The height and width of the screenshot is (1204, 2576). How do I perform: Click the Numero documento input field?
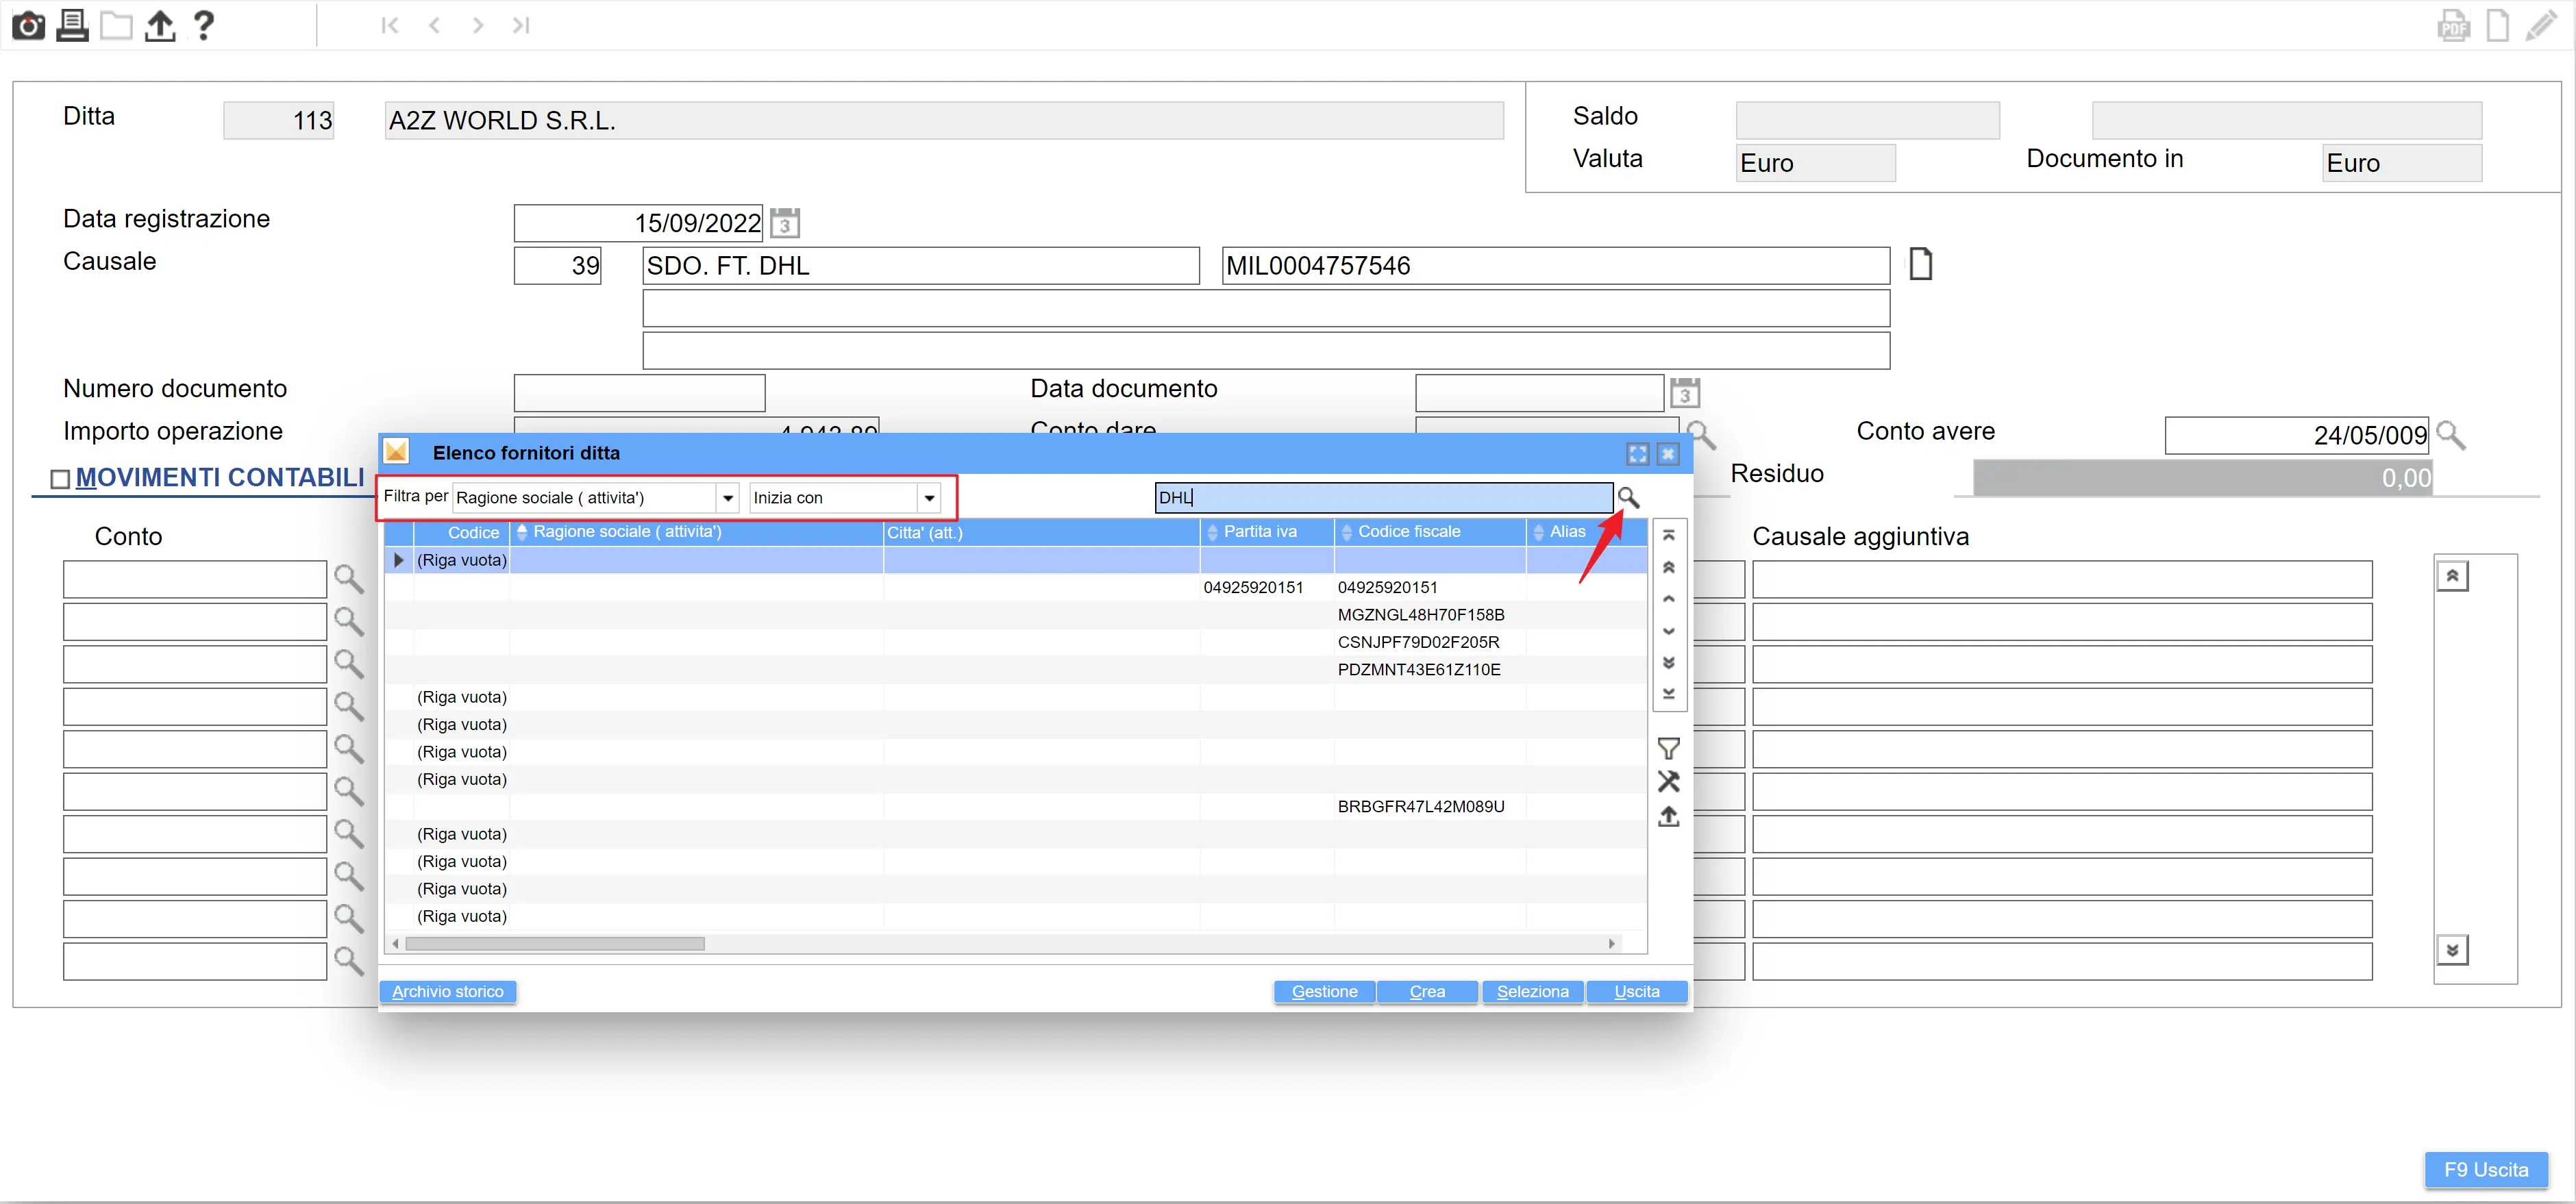[639, 393]
